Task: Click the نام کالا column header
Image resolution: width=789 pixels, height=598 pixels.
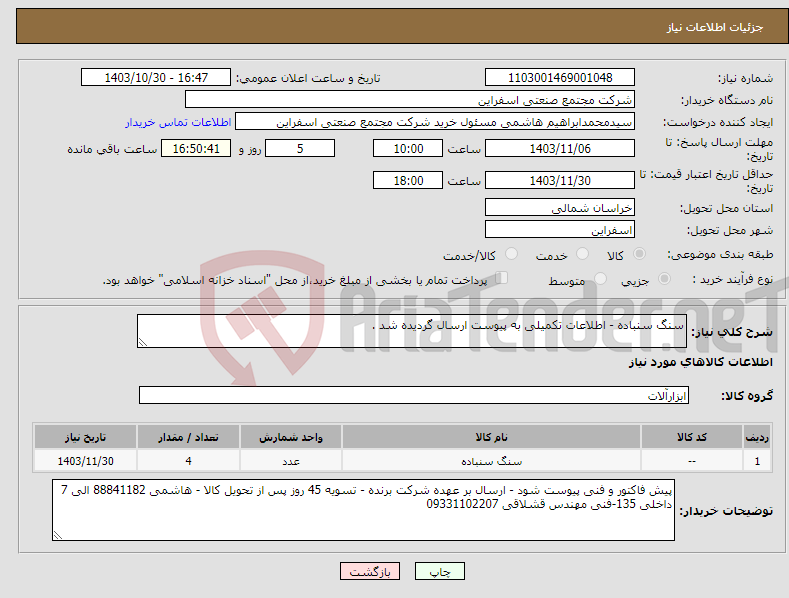Action: coord(491,437)
